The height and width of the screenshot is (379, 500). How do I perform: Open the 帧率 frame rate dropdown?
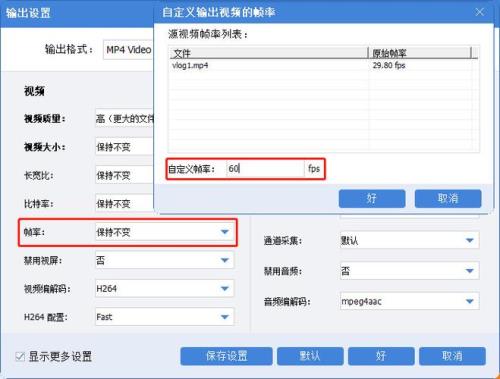click(165, 232)
